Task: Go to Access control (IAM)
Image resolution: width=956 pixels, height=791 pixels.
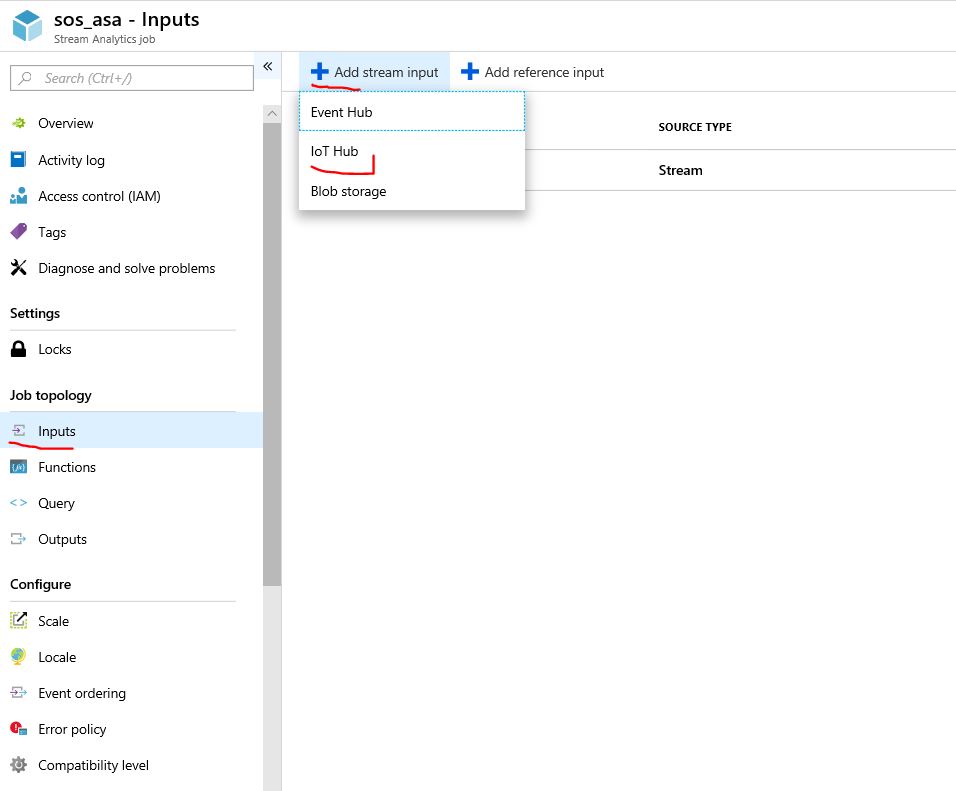Action: tap(99, 196)
